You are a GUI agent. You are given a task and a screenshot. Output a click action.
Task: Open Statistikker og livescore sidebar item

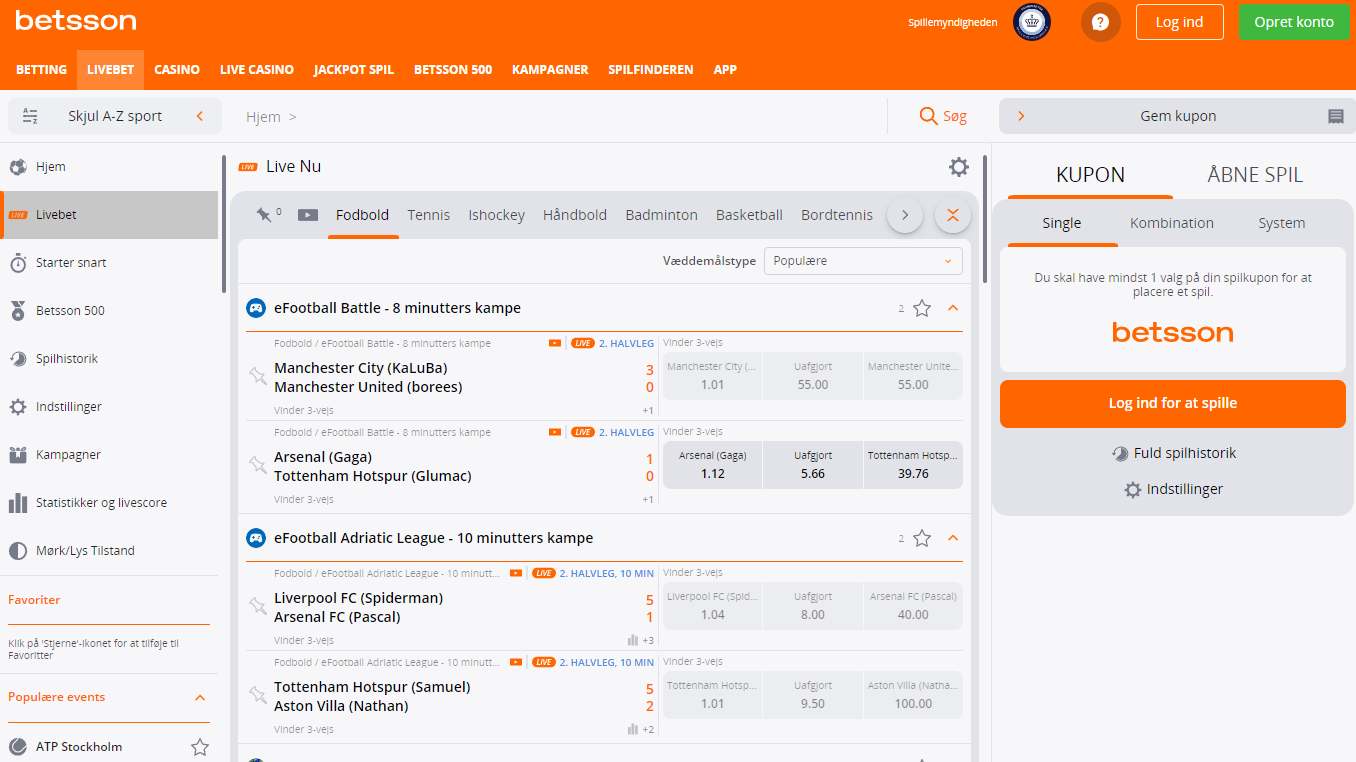[109, 502]
